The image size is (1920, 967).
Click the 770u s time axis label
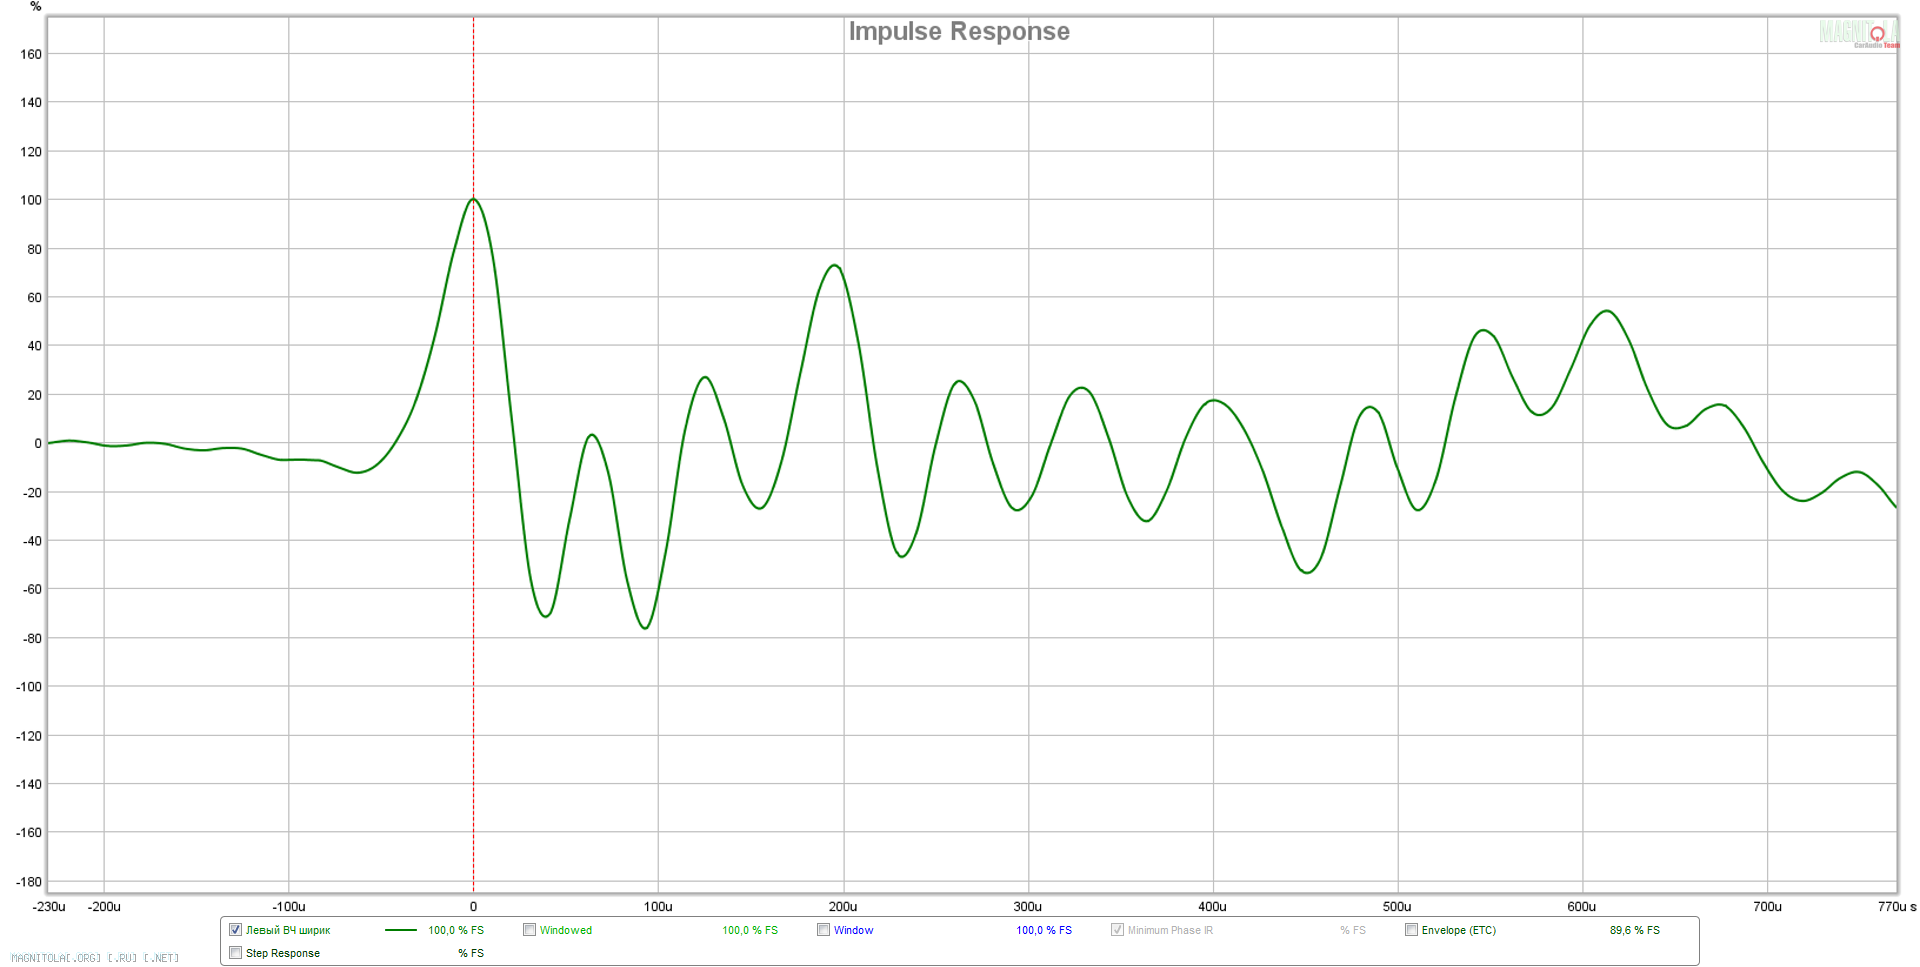(1896, 907)
